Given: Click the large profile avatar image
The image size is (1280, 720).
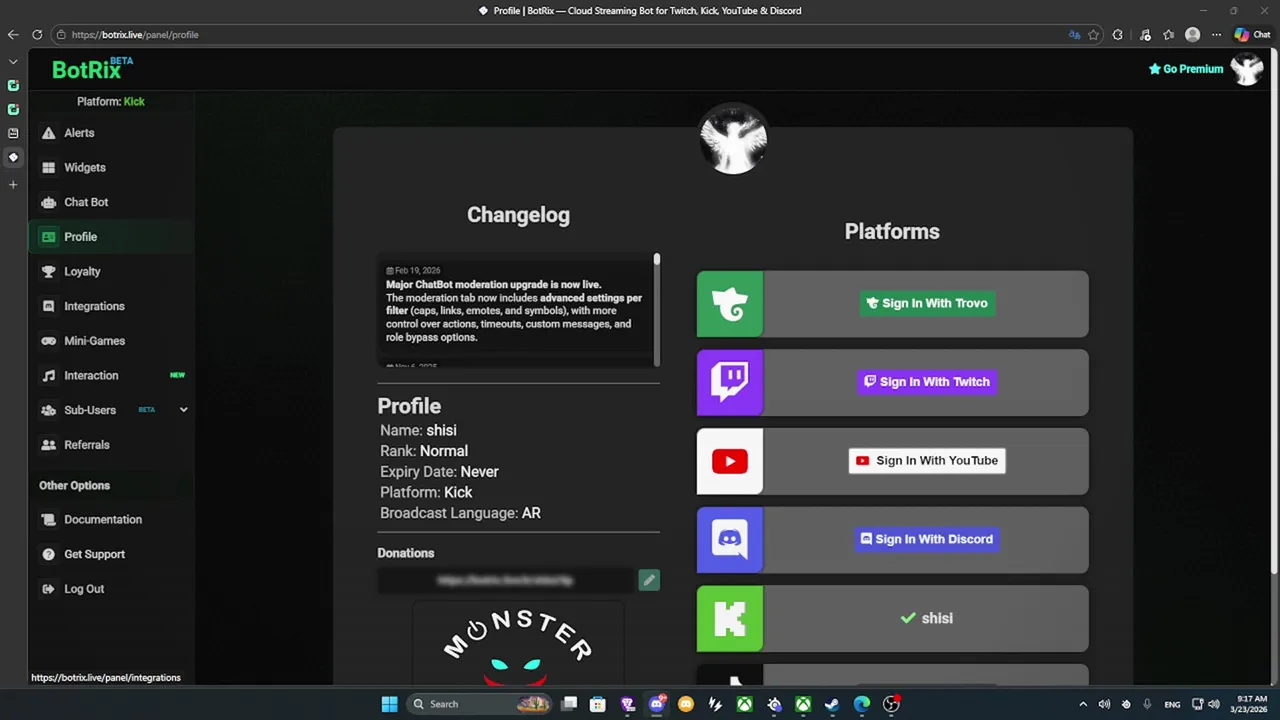Looking at the screenshot, I should click(x=733, y=141).
